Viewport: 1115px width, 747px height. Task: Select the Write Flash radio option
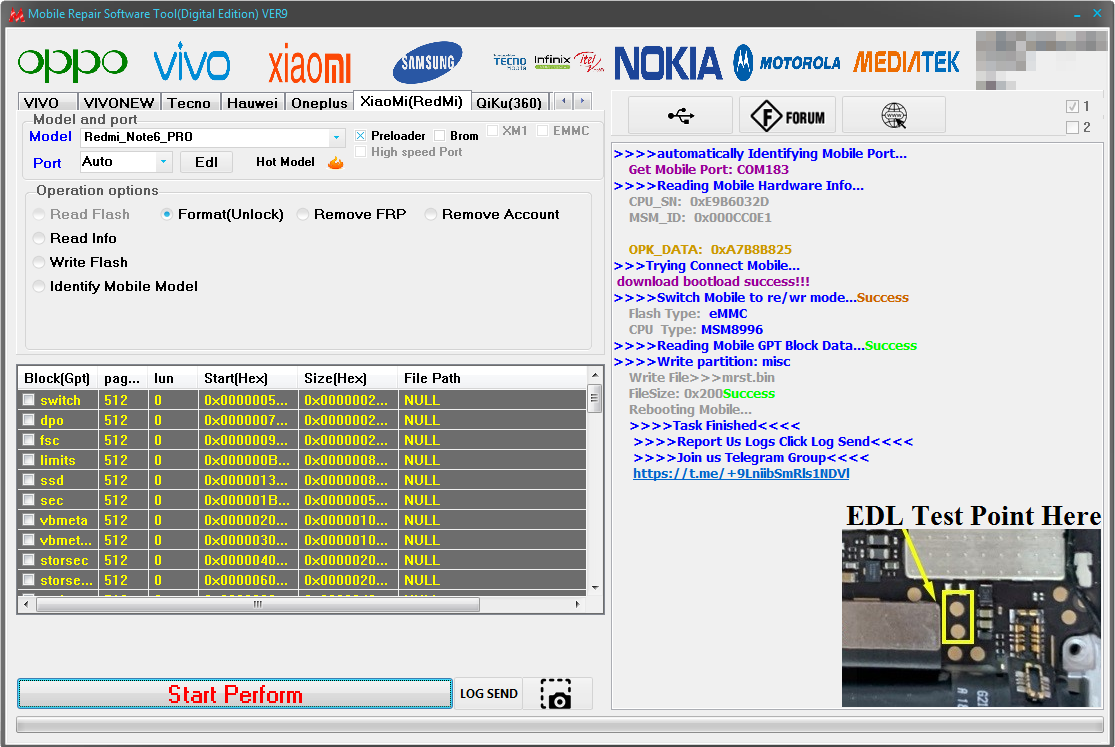point(39,263)
